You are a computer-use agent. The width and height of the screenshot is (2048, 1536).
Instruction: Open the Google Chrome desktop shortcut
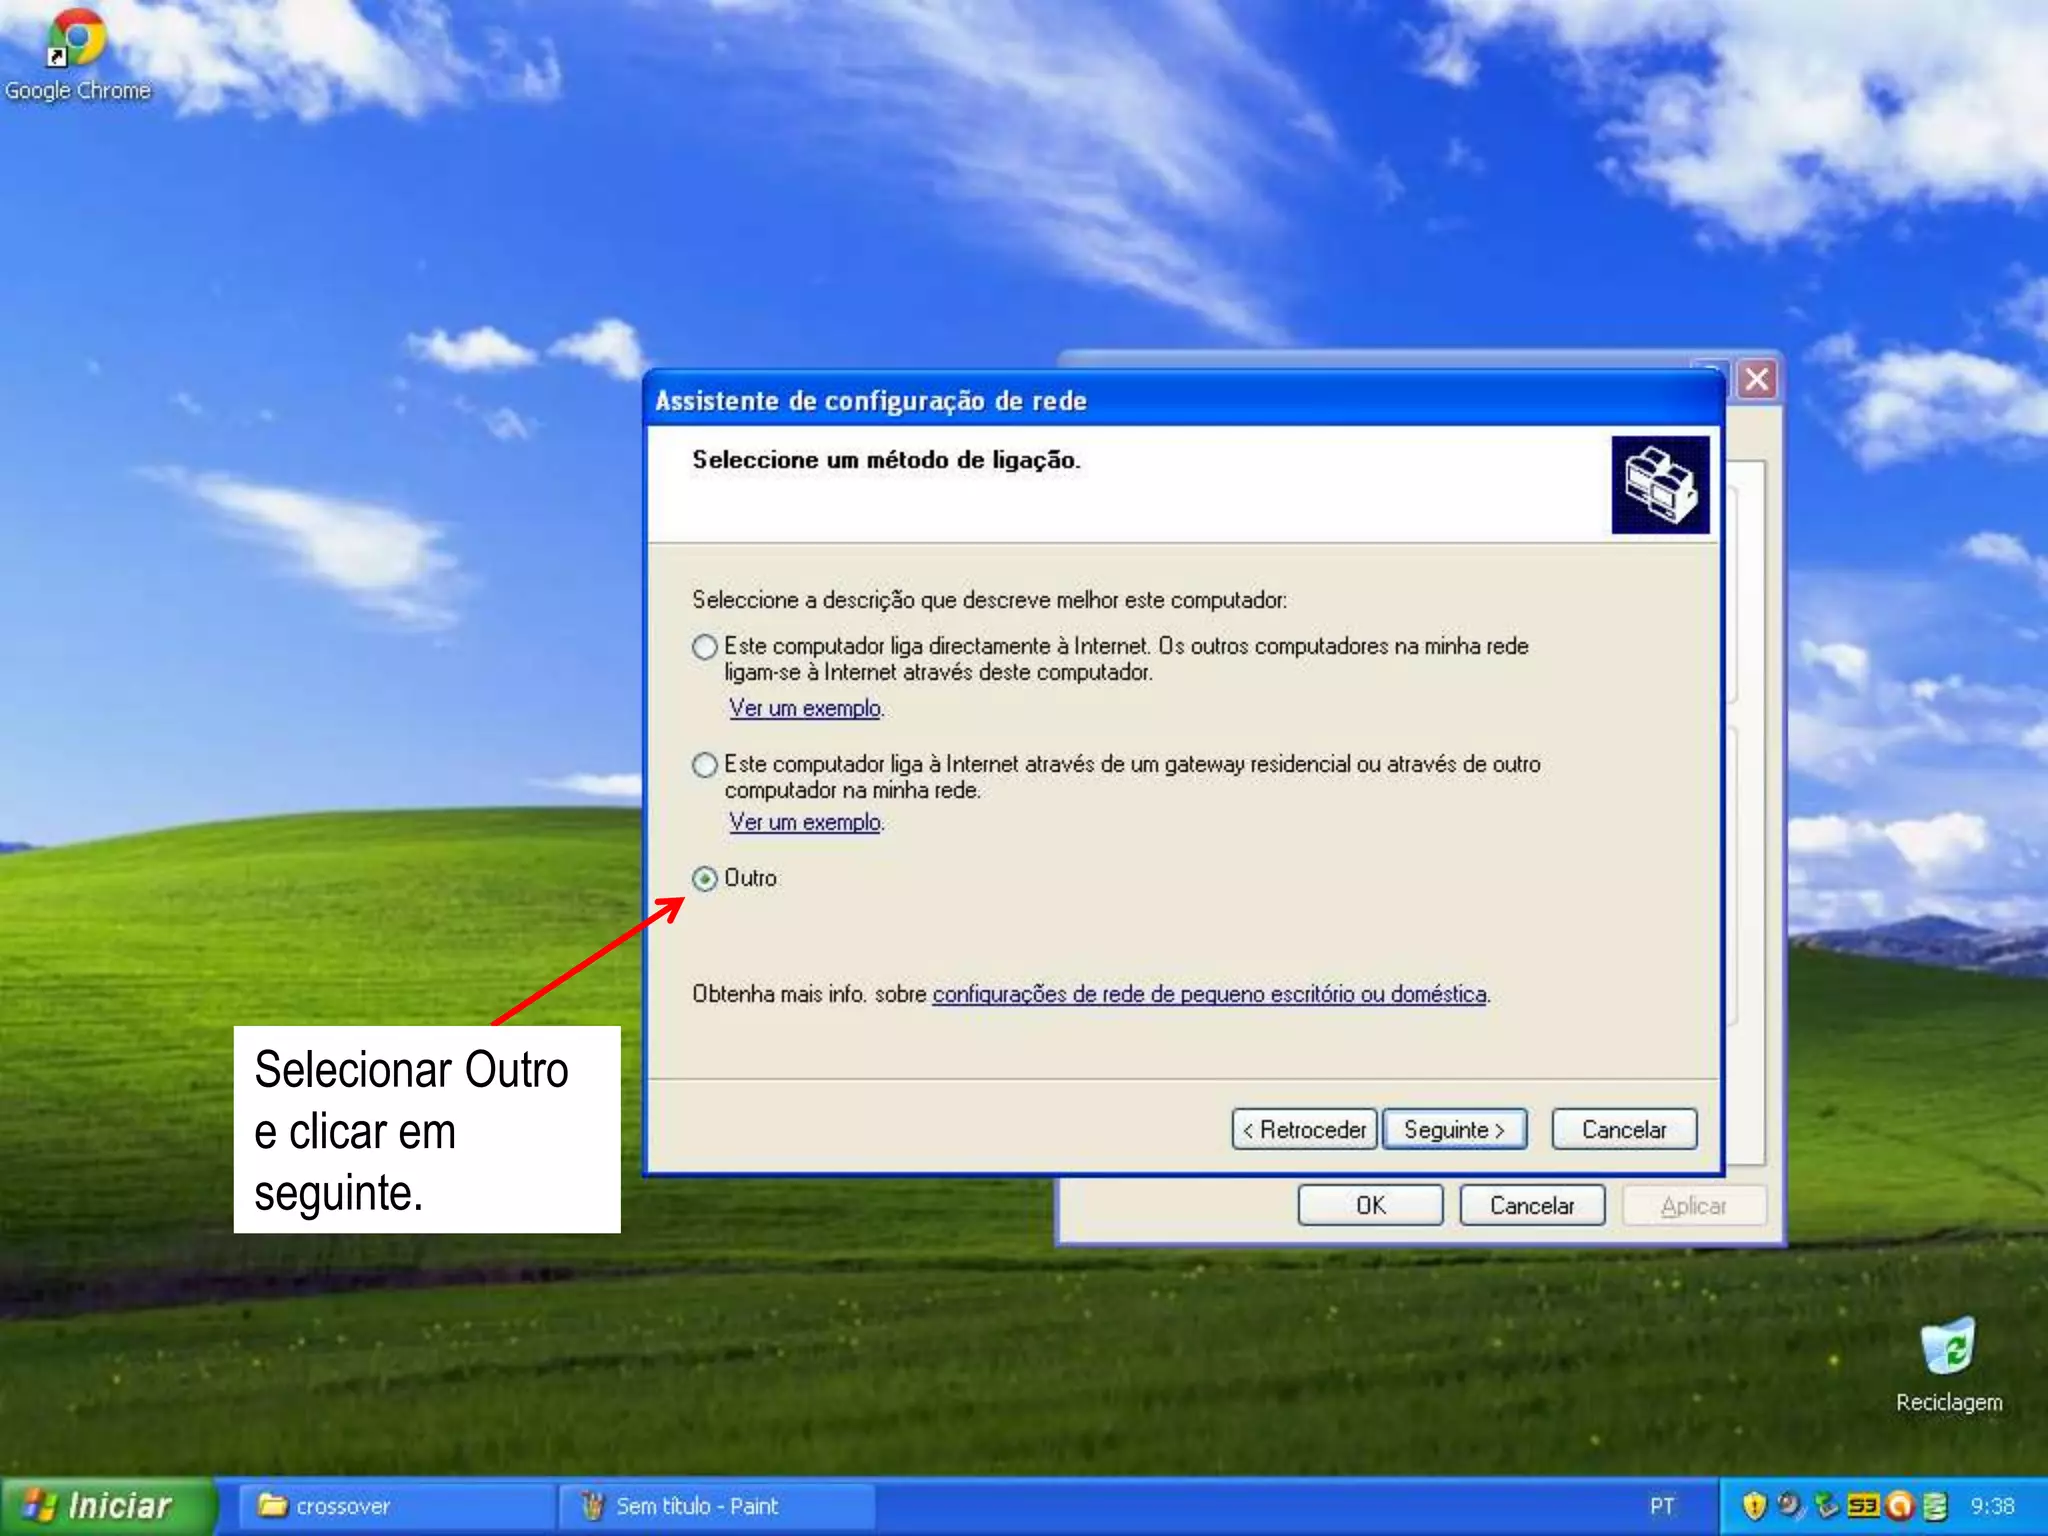(x=76, y=40)
